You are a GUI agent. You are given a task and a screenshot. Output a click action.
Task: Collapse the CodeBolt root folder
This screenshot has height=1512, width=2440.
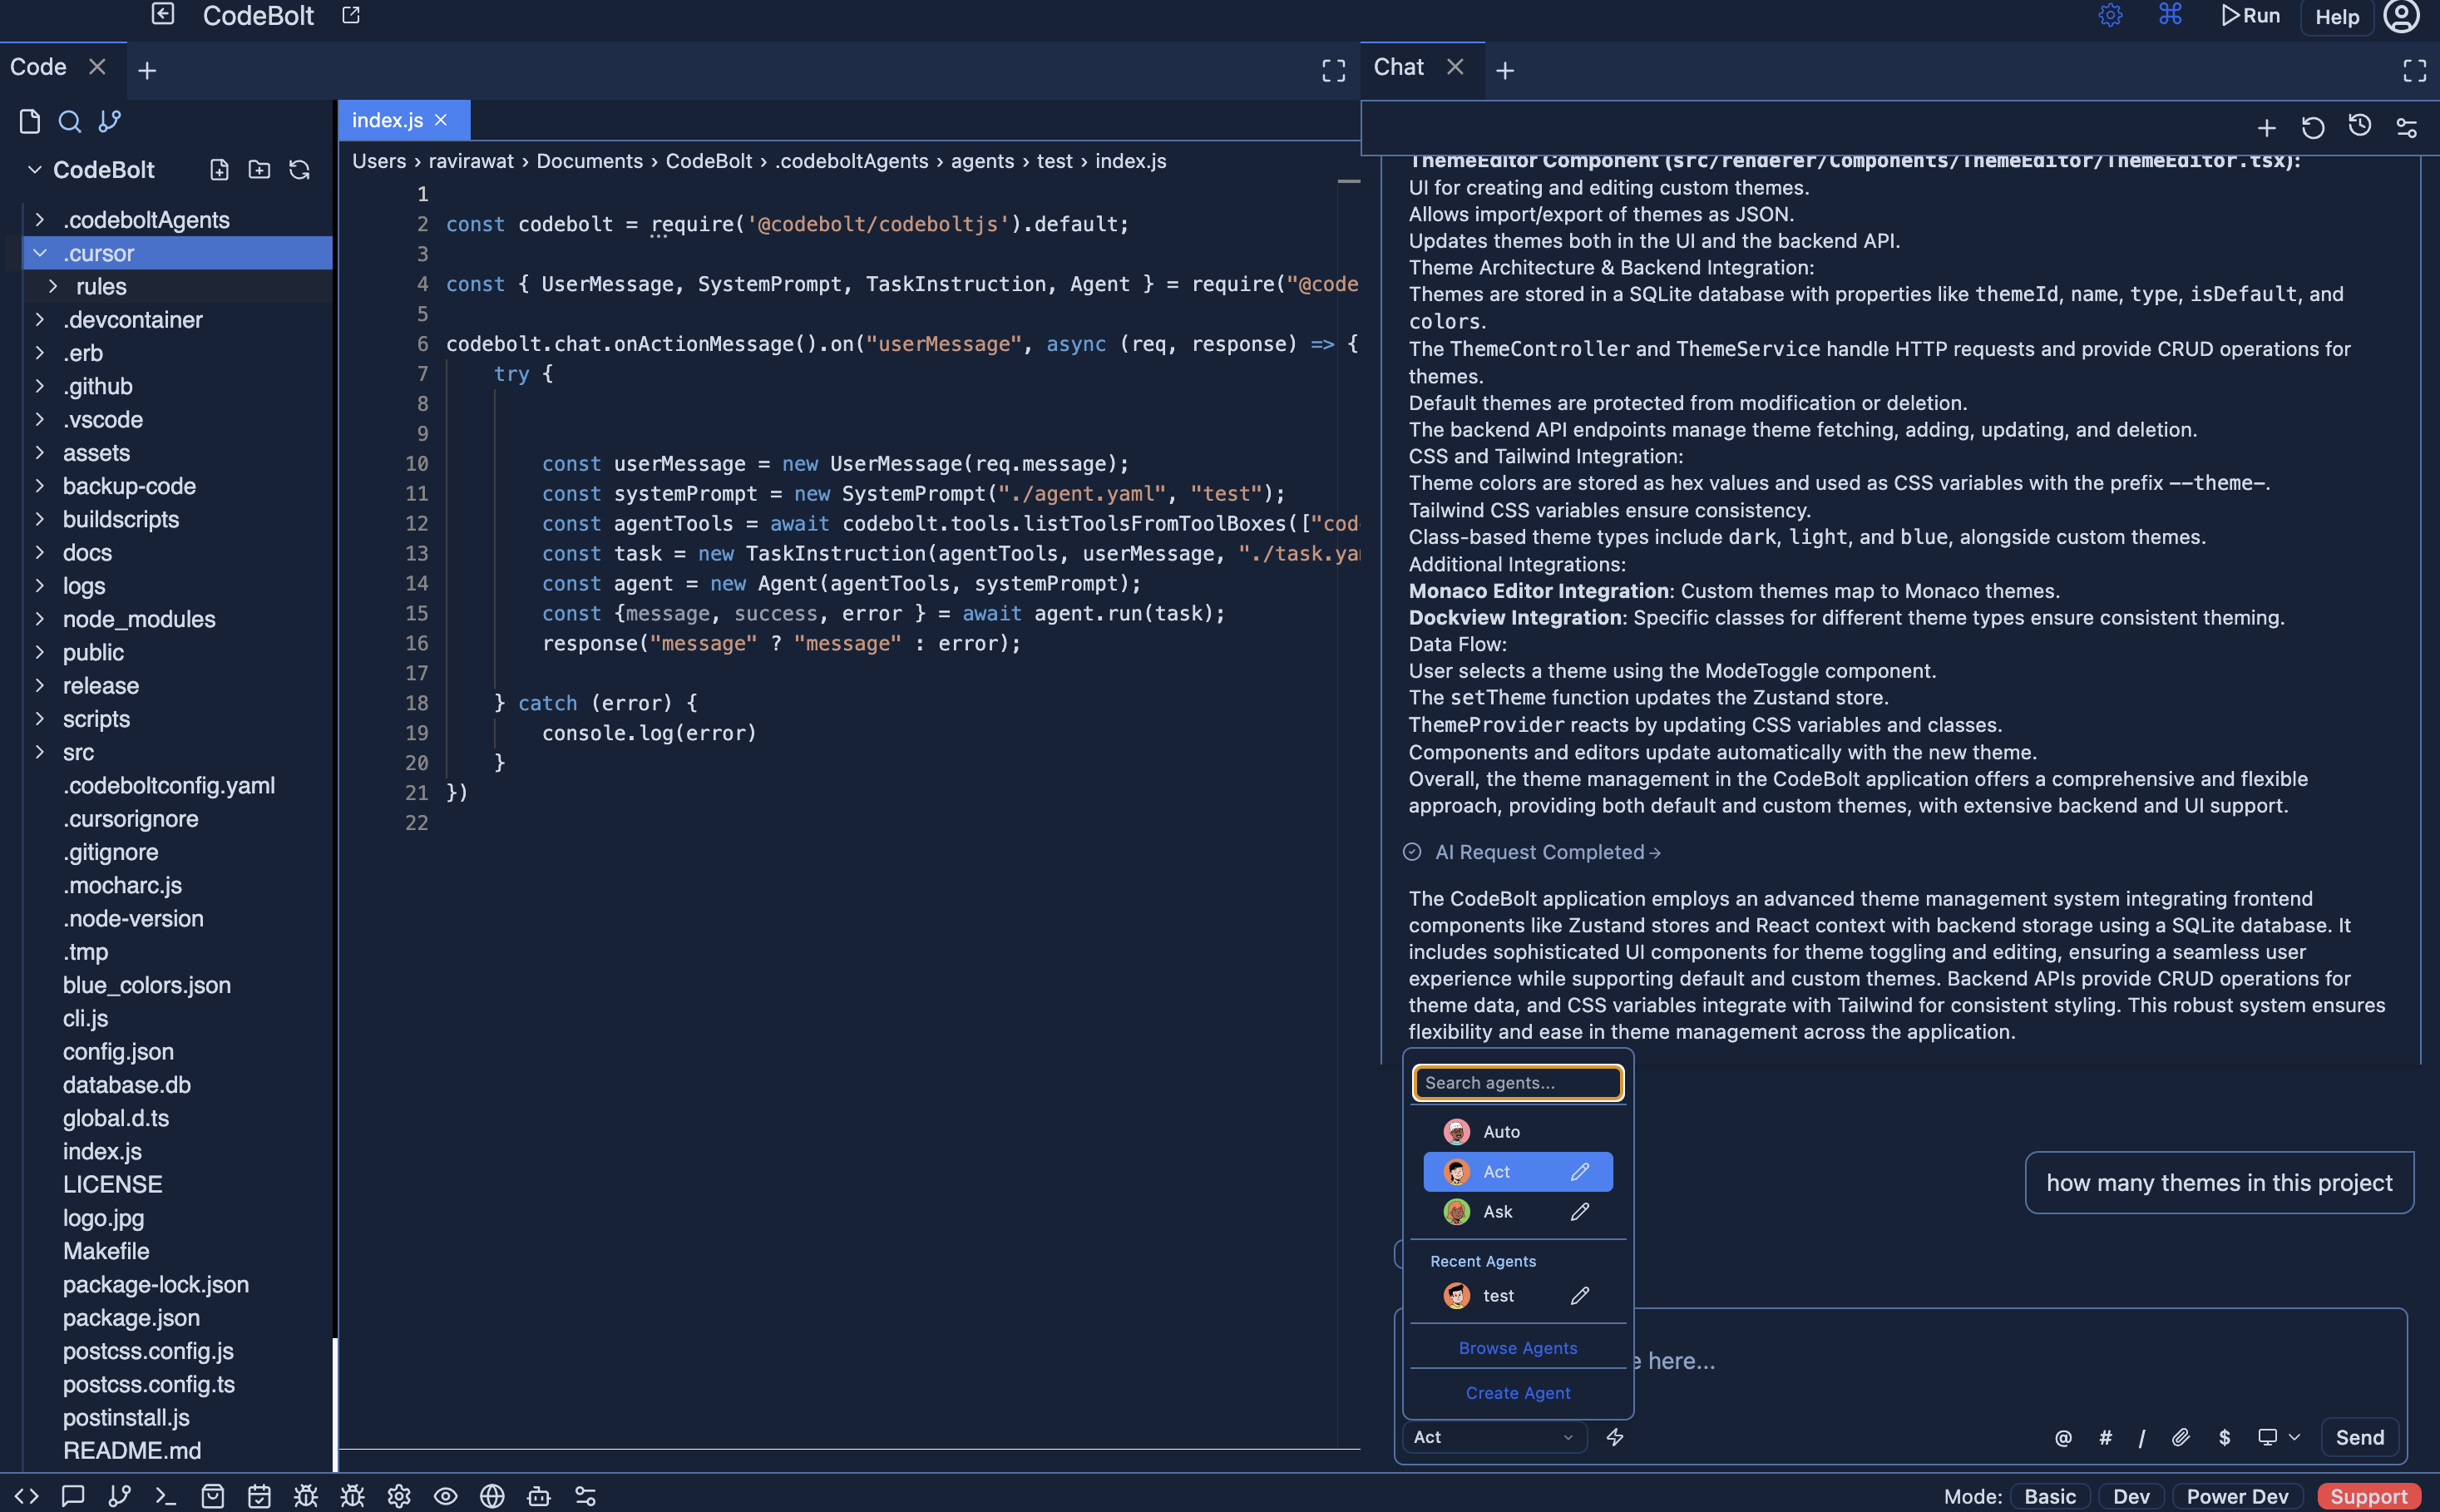pyautogui.click(x=34, y=169)
